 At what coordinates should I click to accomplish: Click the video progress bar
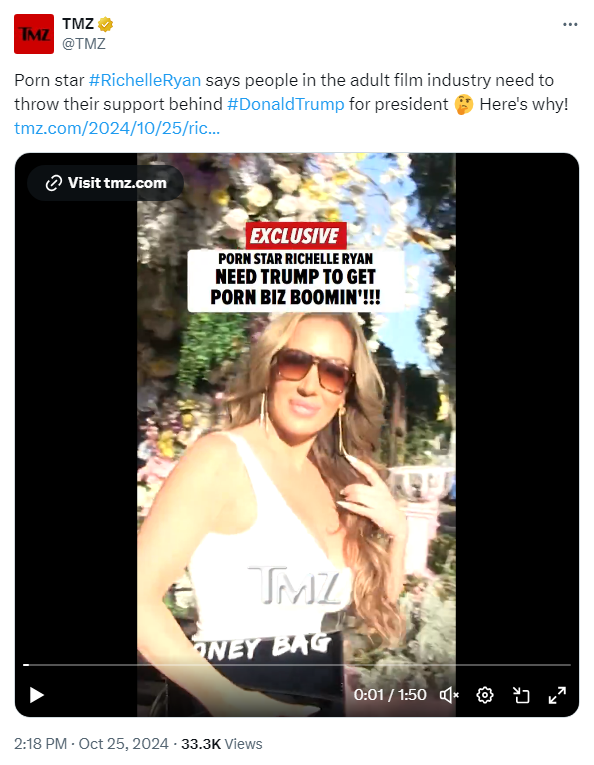tap(297, 664)
